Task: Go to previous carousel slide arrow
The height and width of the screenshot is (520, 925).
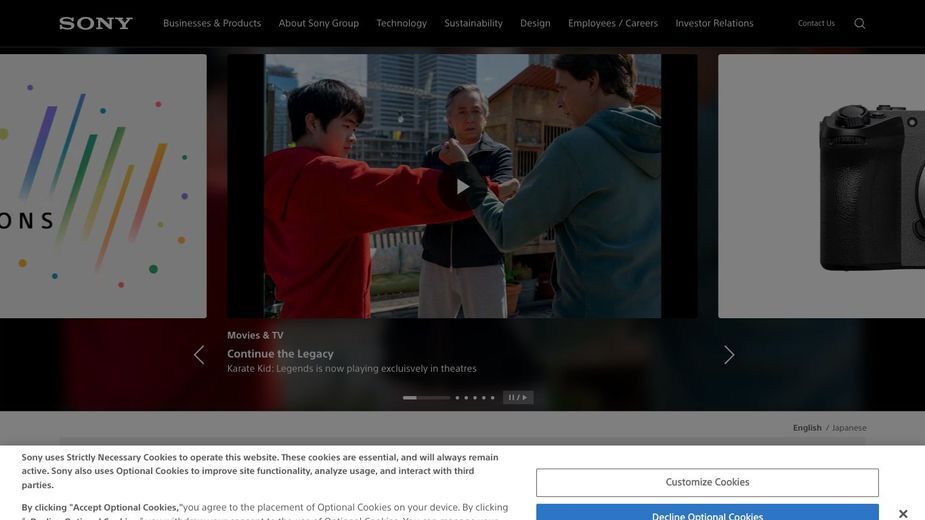Action: pos(199,355)
